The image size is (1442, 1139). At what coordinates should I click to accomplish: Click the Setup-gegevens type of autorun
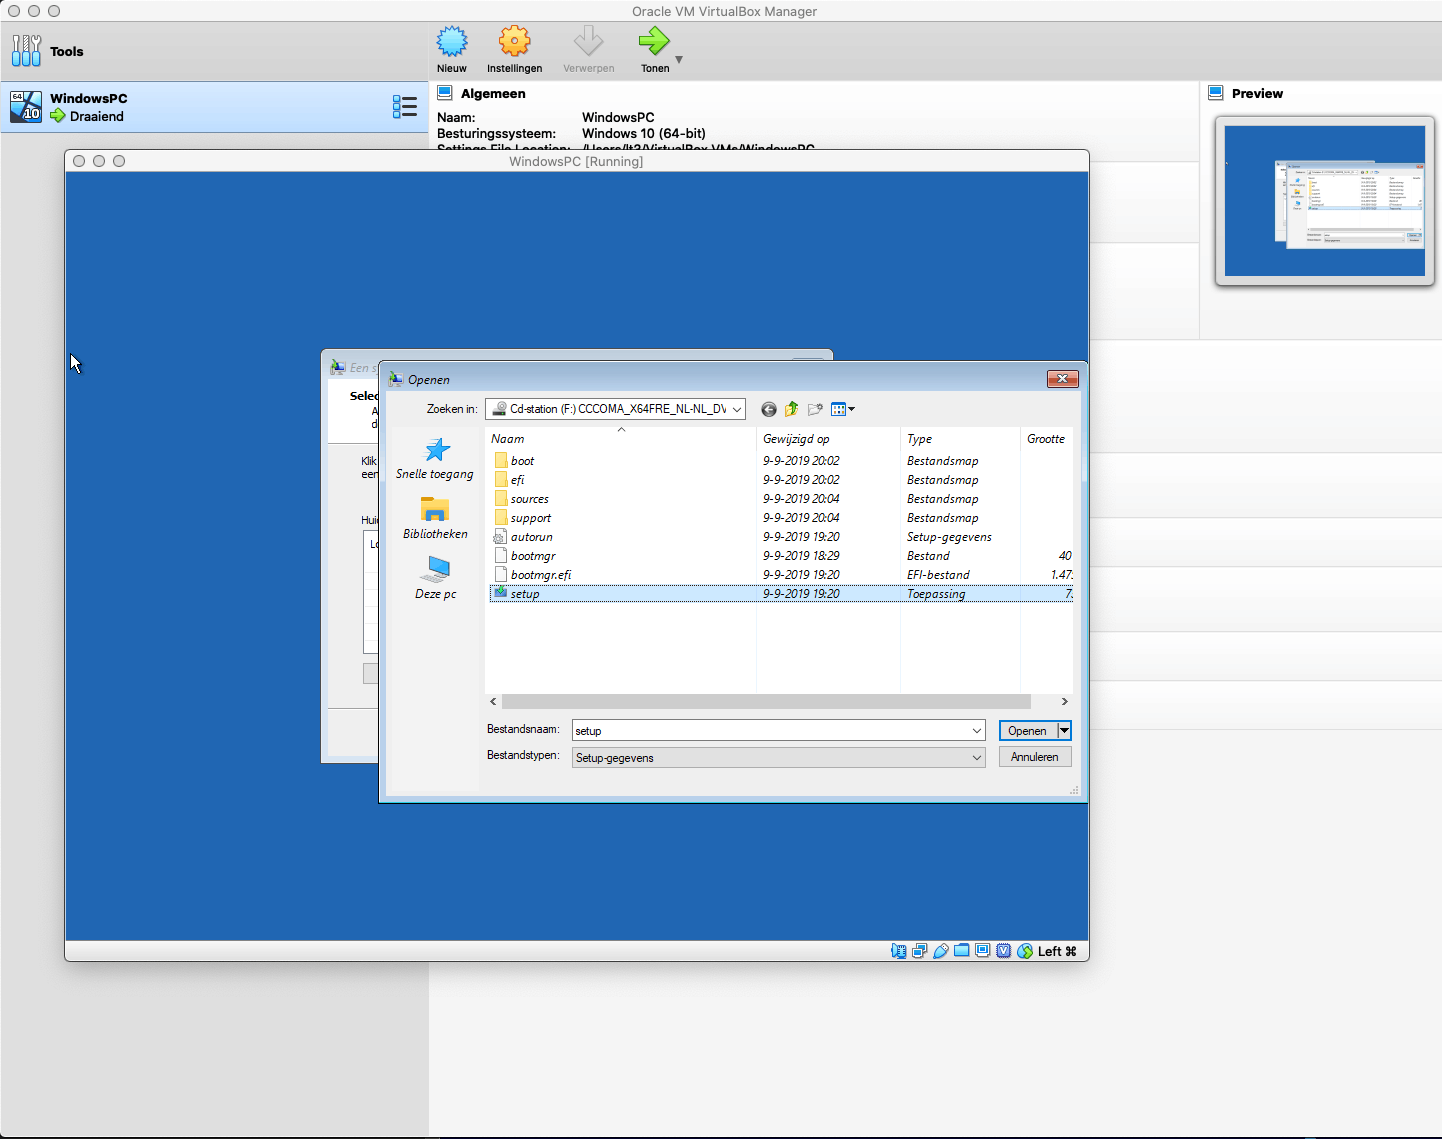point(949,537)
